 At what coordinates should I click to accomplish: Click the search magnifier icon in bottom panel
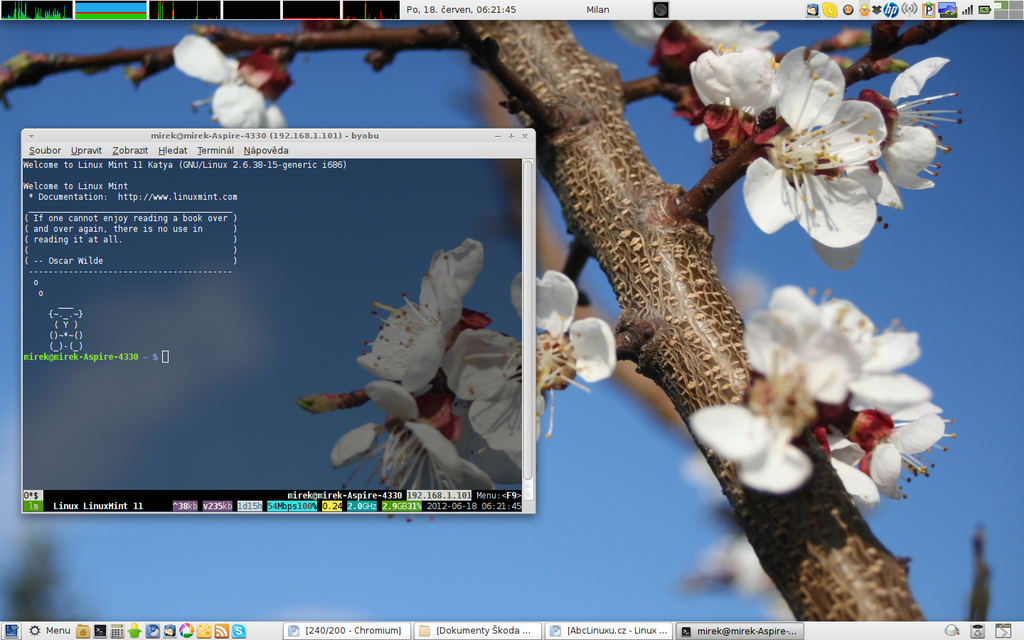tap(952, 631)
